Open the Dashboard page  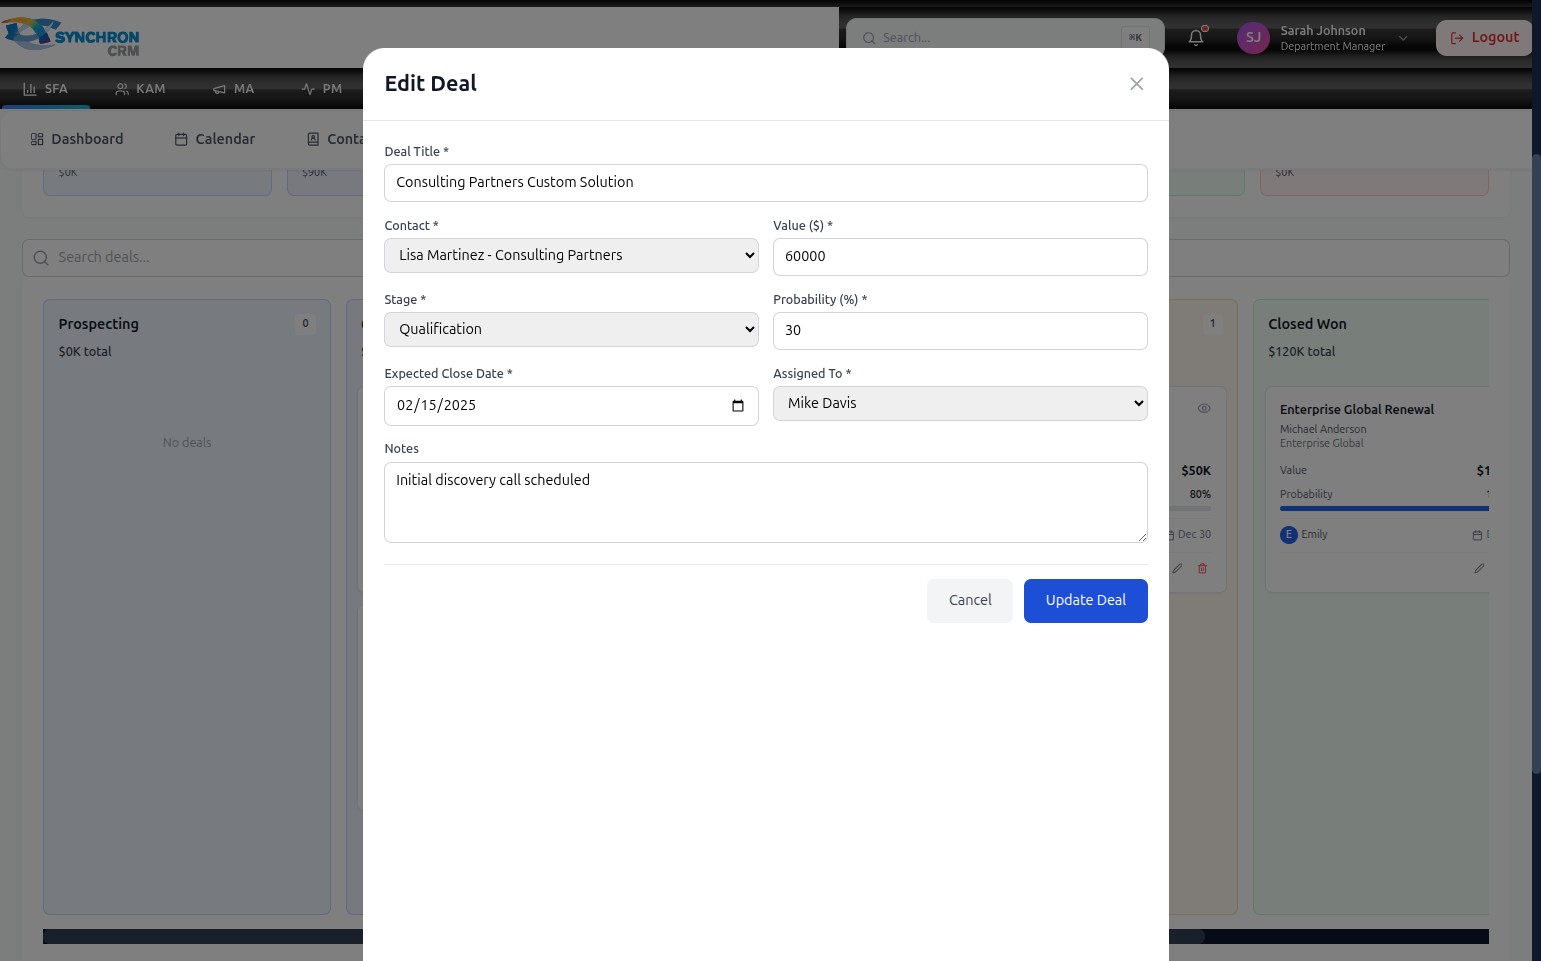77,139
